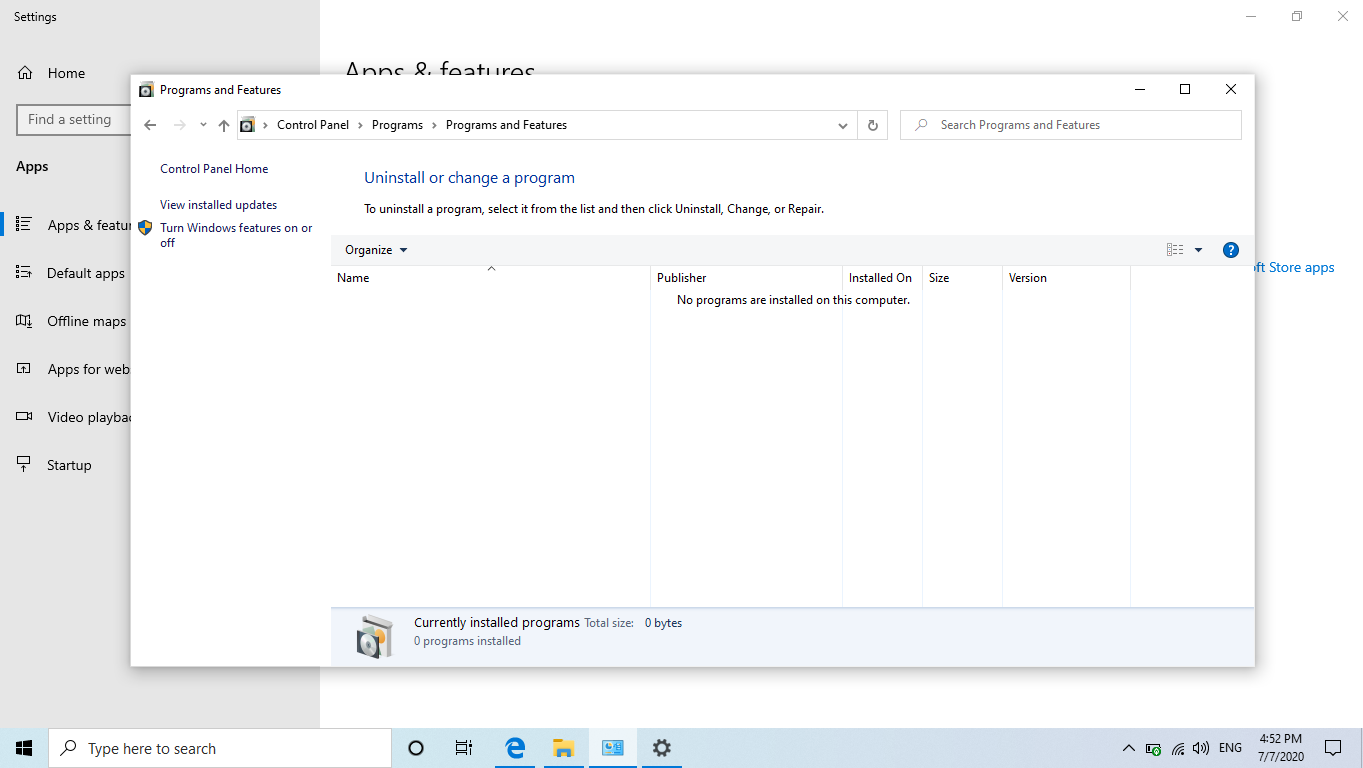Image resolution: width=1363 pixels, height=768 pixels.
Task: Sort by the Name column header
Action: click(490, 277)
